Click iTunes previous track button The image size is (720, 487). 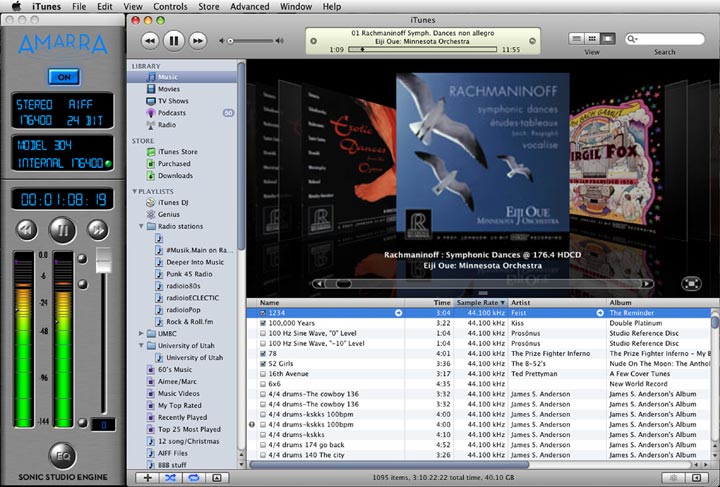pyautogui.click(x=150, y=41)
